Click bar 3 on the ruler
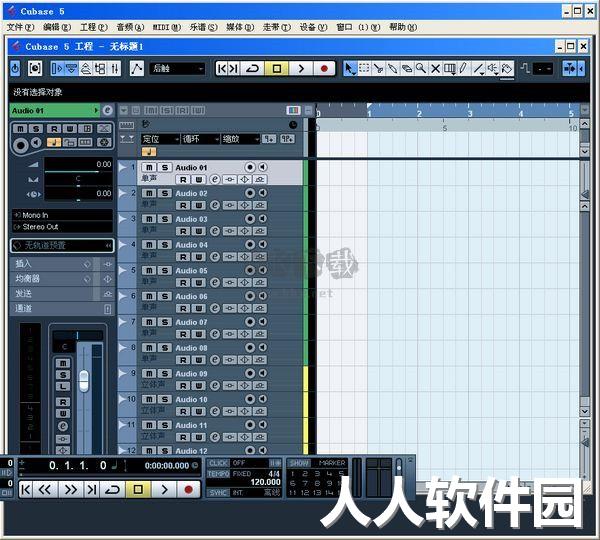The width and height of the screenshot is (600, 540). (x=470, y=114)
